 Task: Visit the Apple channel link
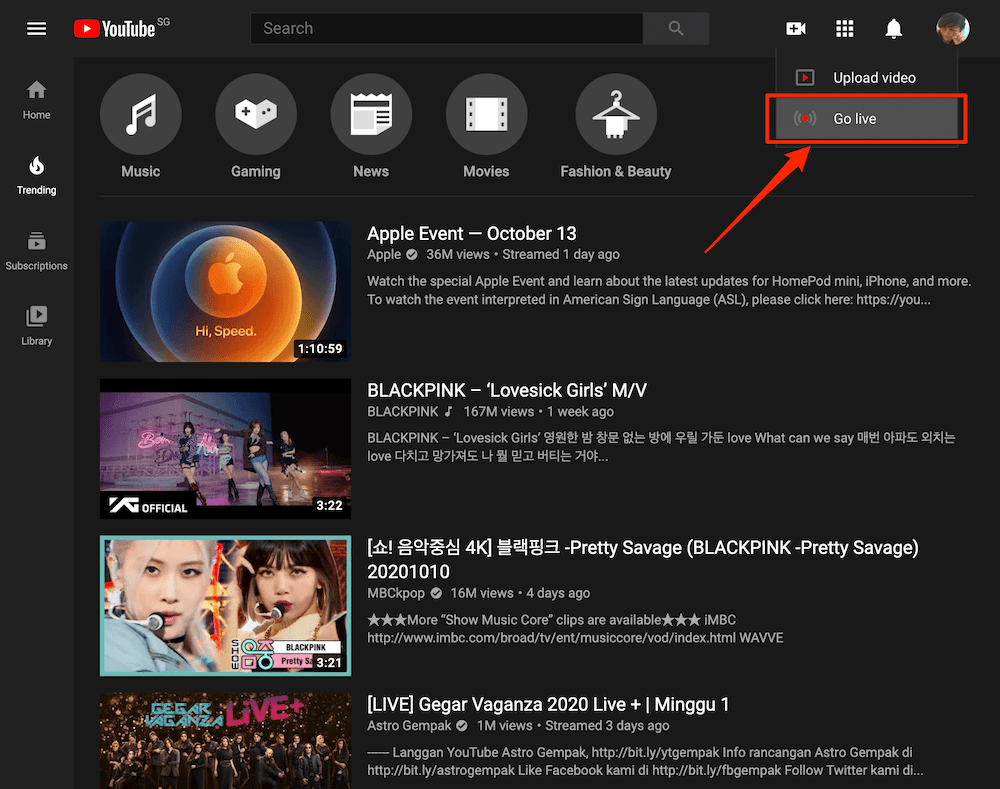click(384, 254)
